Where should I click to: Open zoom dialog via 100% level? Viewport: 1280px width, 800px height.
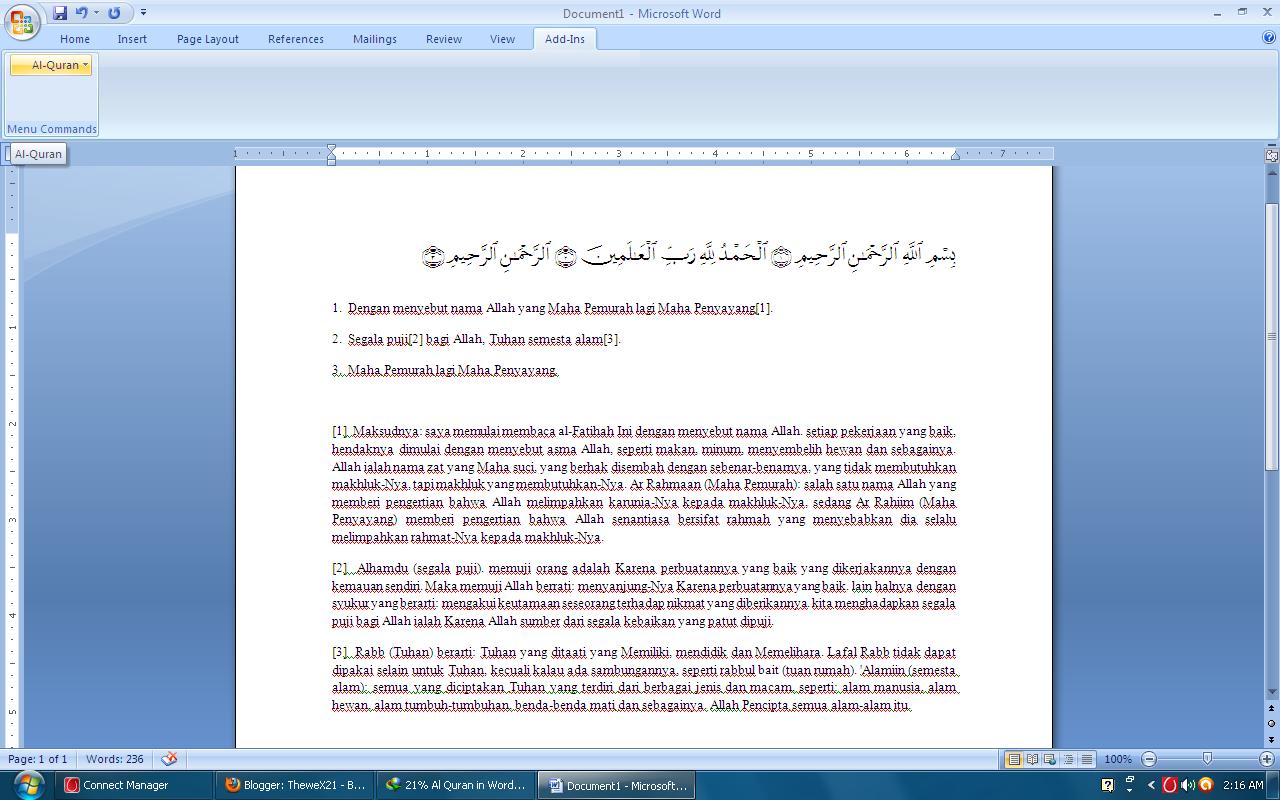[x=1118, y=760]
